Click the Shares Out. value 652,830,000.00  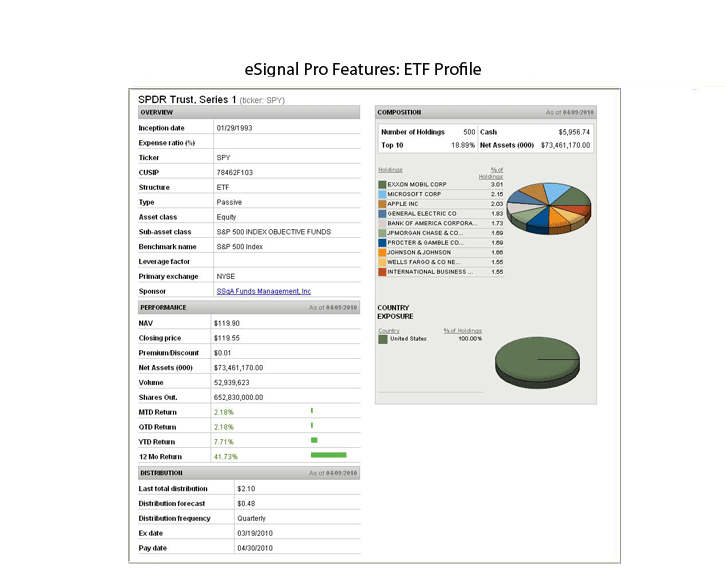(239, 397)
